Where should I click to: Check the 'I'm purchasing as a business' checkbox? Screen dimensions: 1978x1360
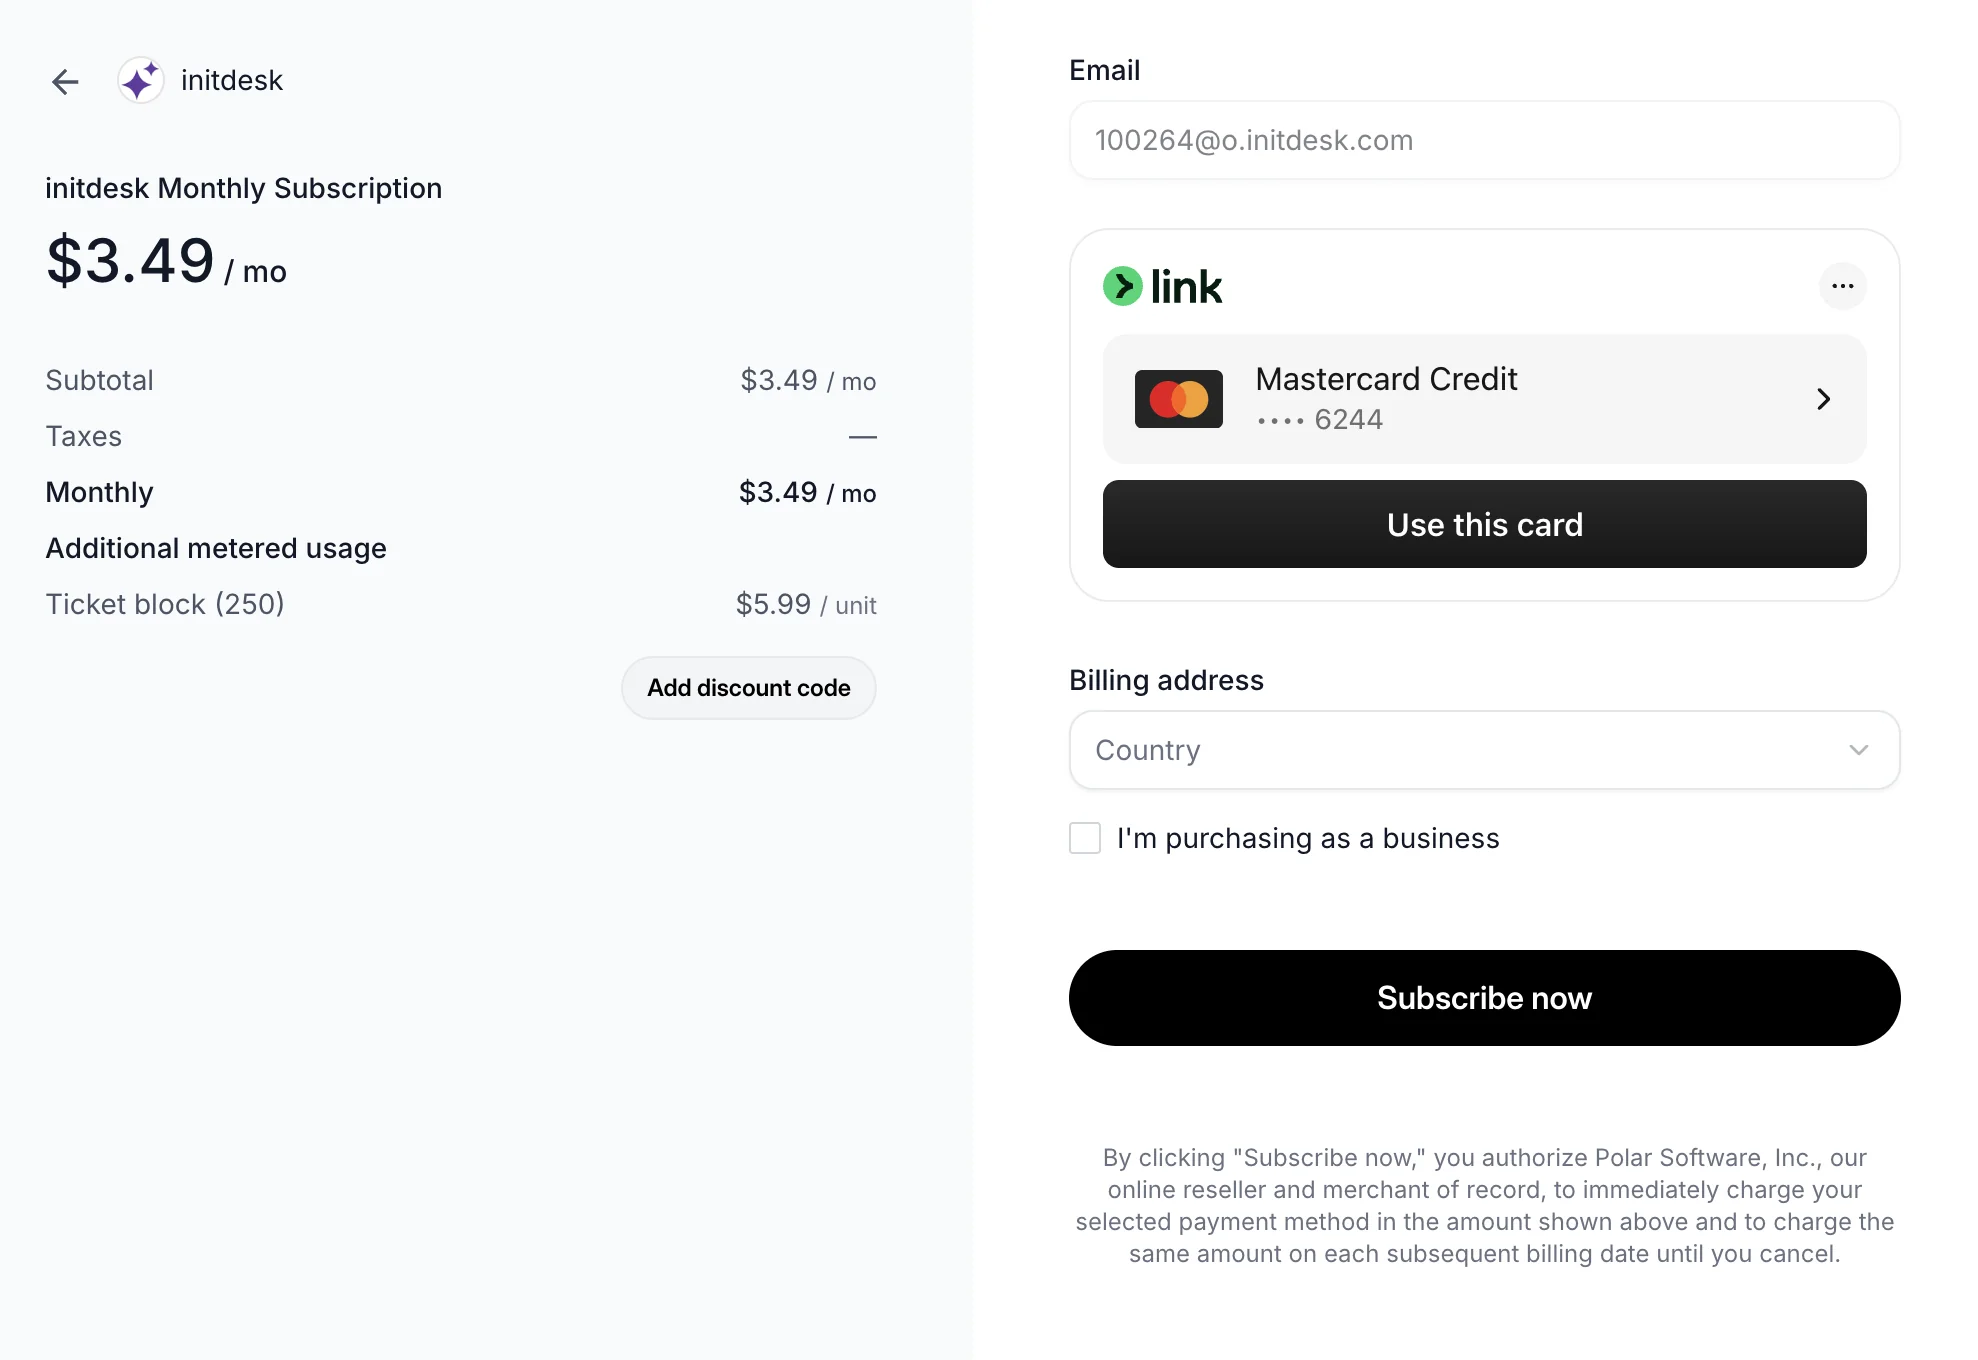click(x=1084, y=838)
